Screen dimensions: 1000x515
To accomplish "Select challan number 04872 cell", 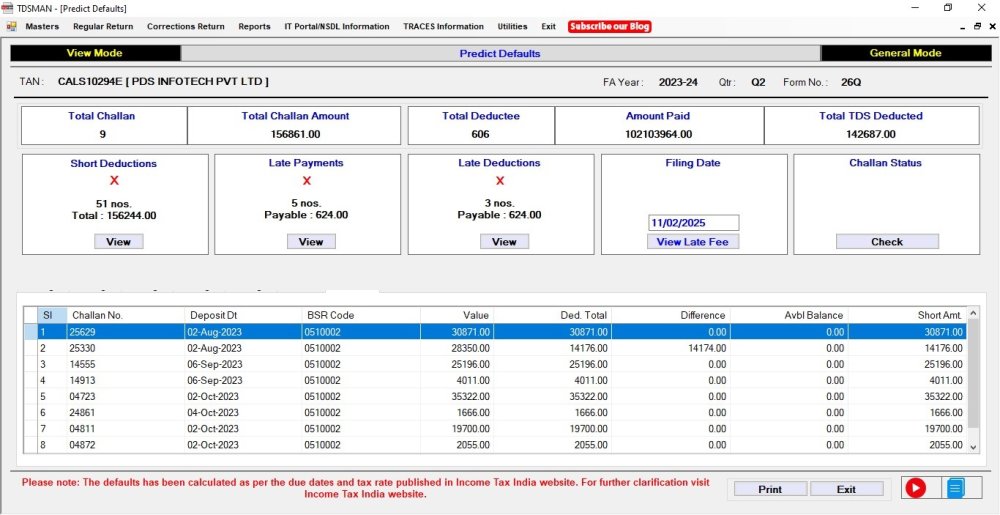I will tap(126, 445).
